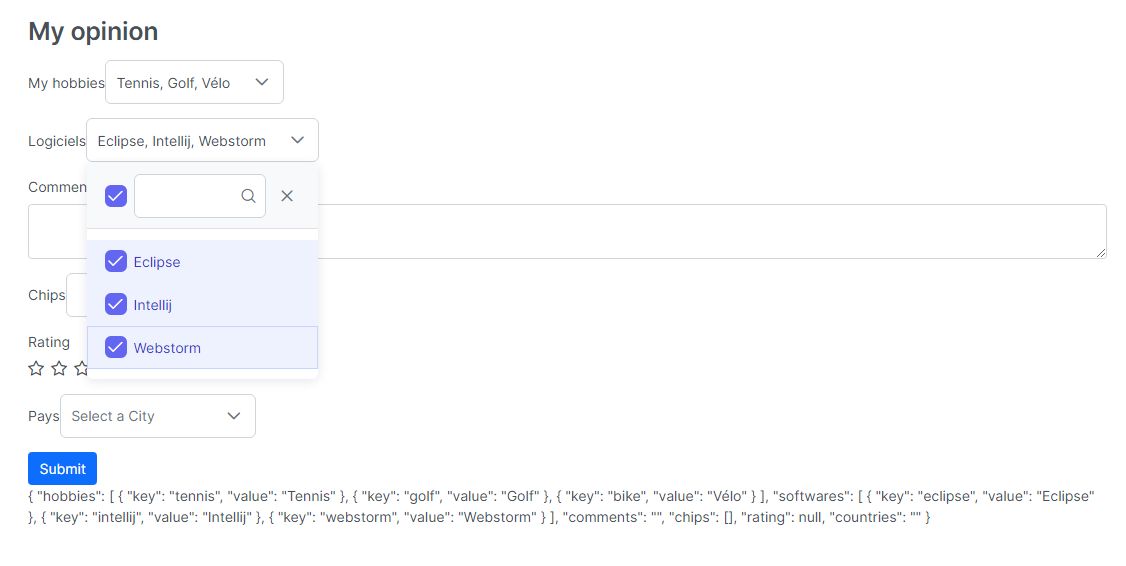Click the JSON output text below Submit
This screenshot has width=1126, height=566.
coord(561,506)
